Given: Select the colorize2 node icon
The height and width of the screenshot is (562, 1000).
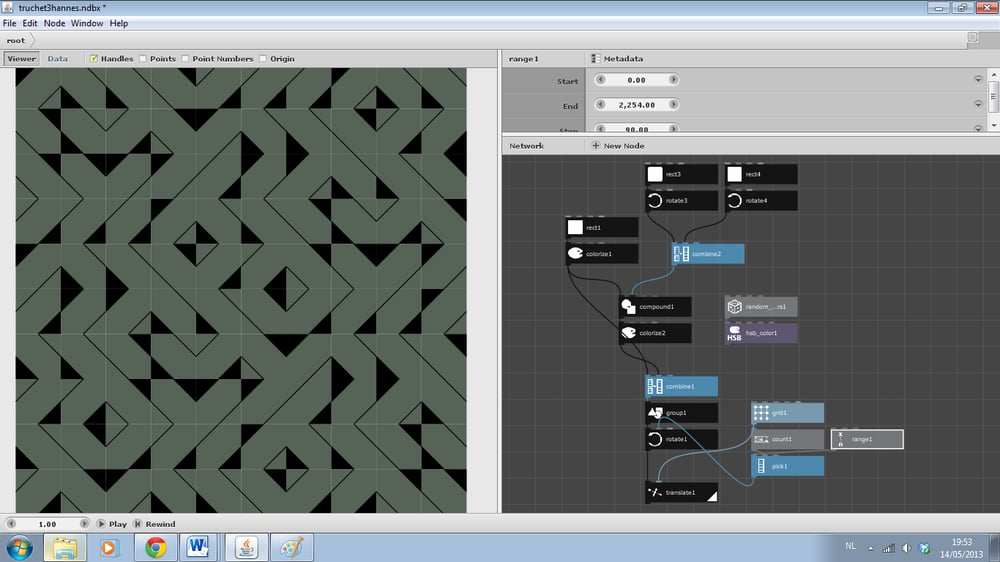Looking at the screenshot, I should pyautogui.click(x=628, y=333).
